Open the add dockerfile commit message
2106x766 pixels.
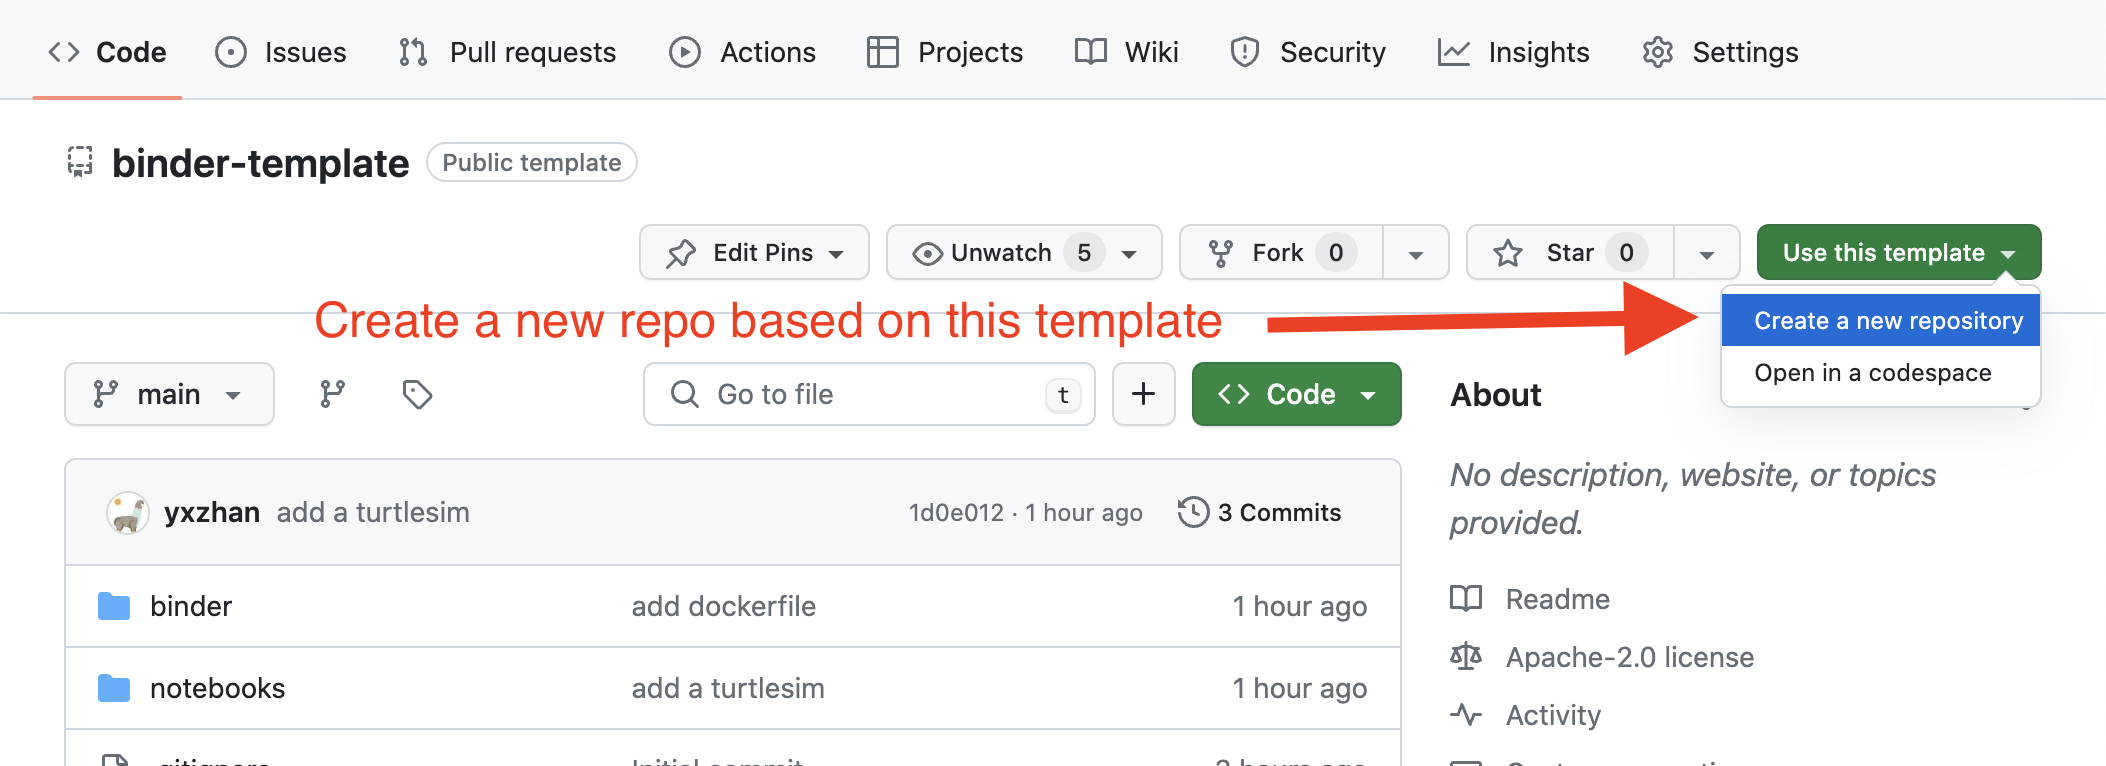pyautogui.click(x=724, y=606)
